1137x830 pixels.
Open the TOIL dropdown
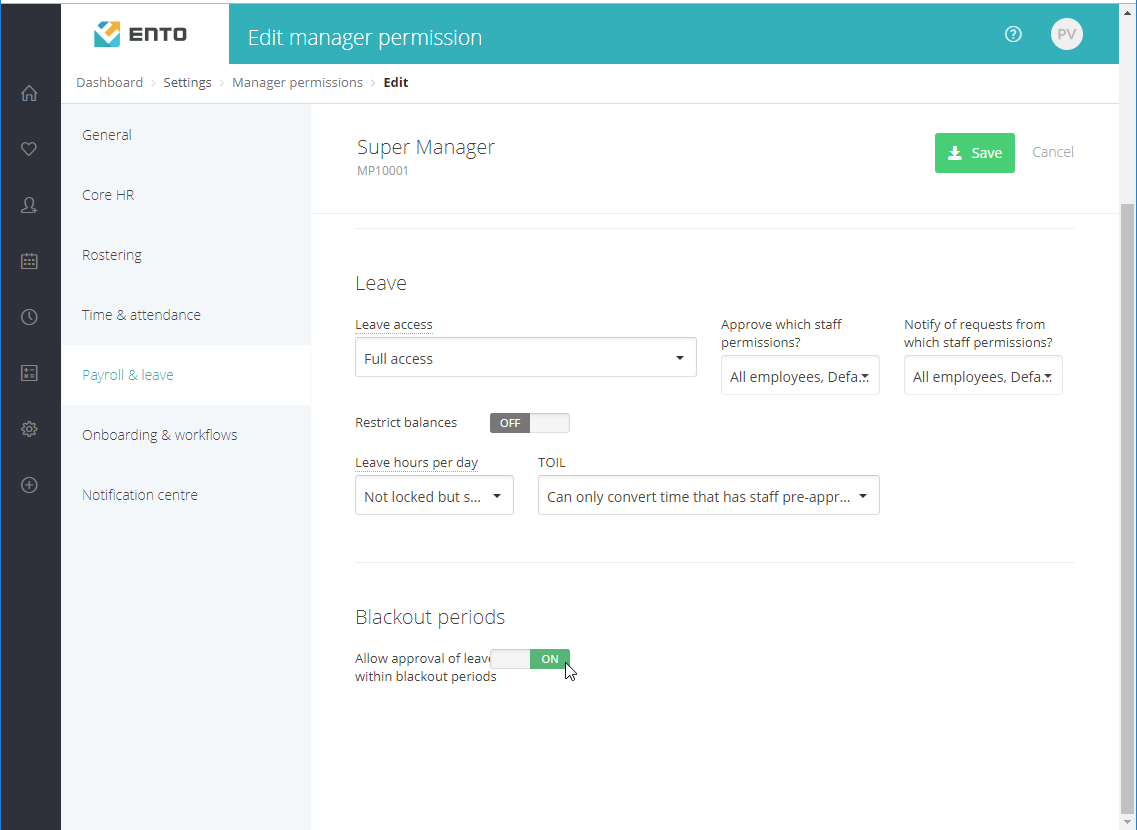pos(708,495)
